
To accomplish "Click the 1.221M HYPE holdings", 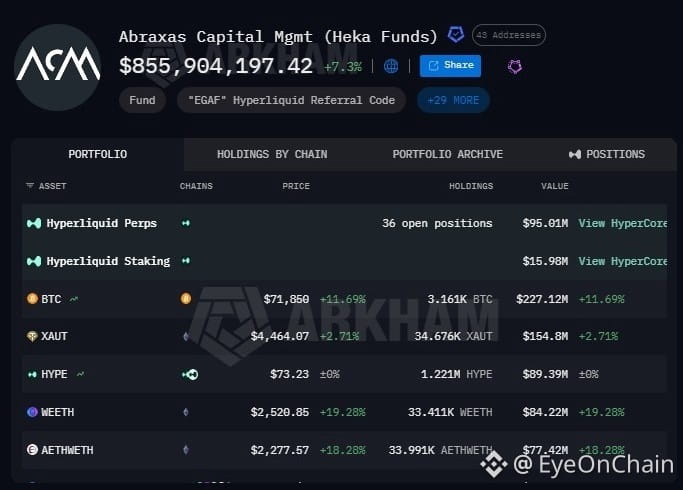I will (456, 374).
